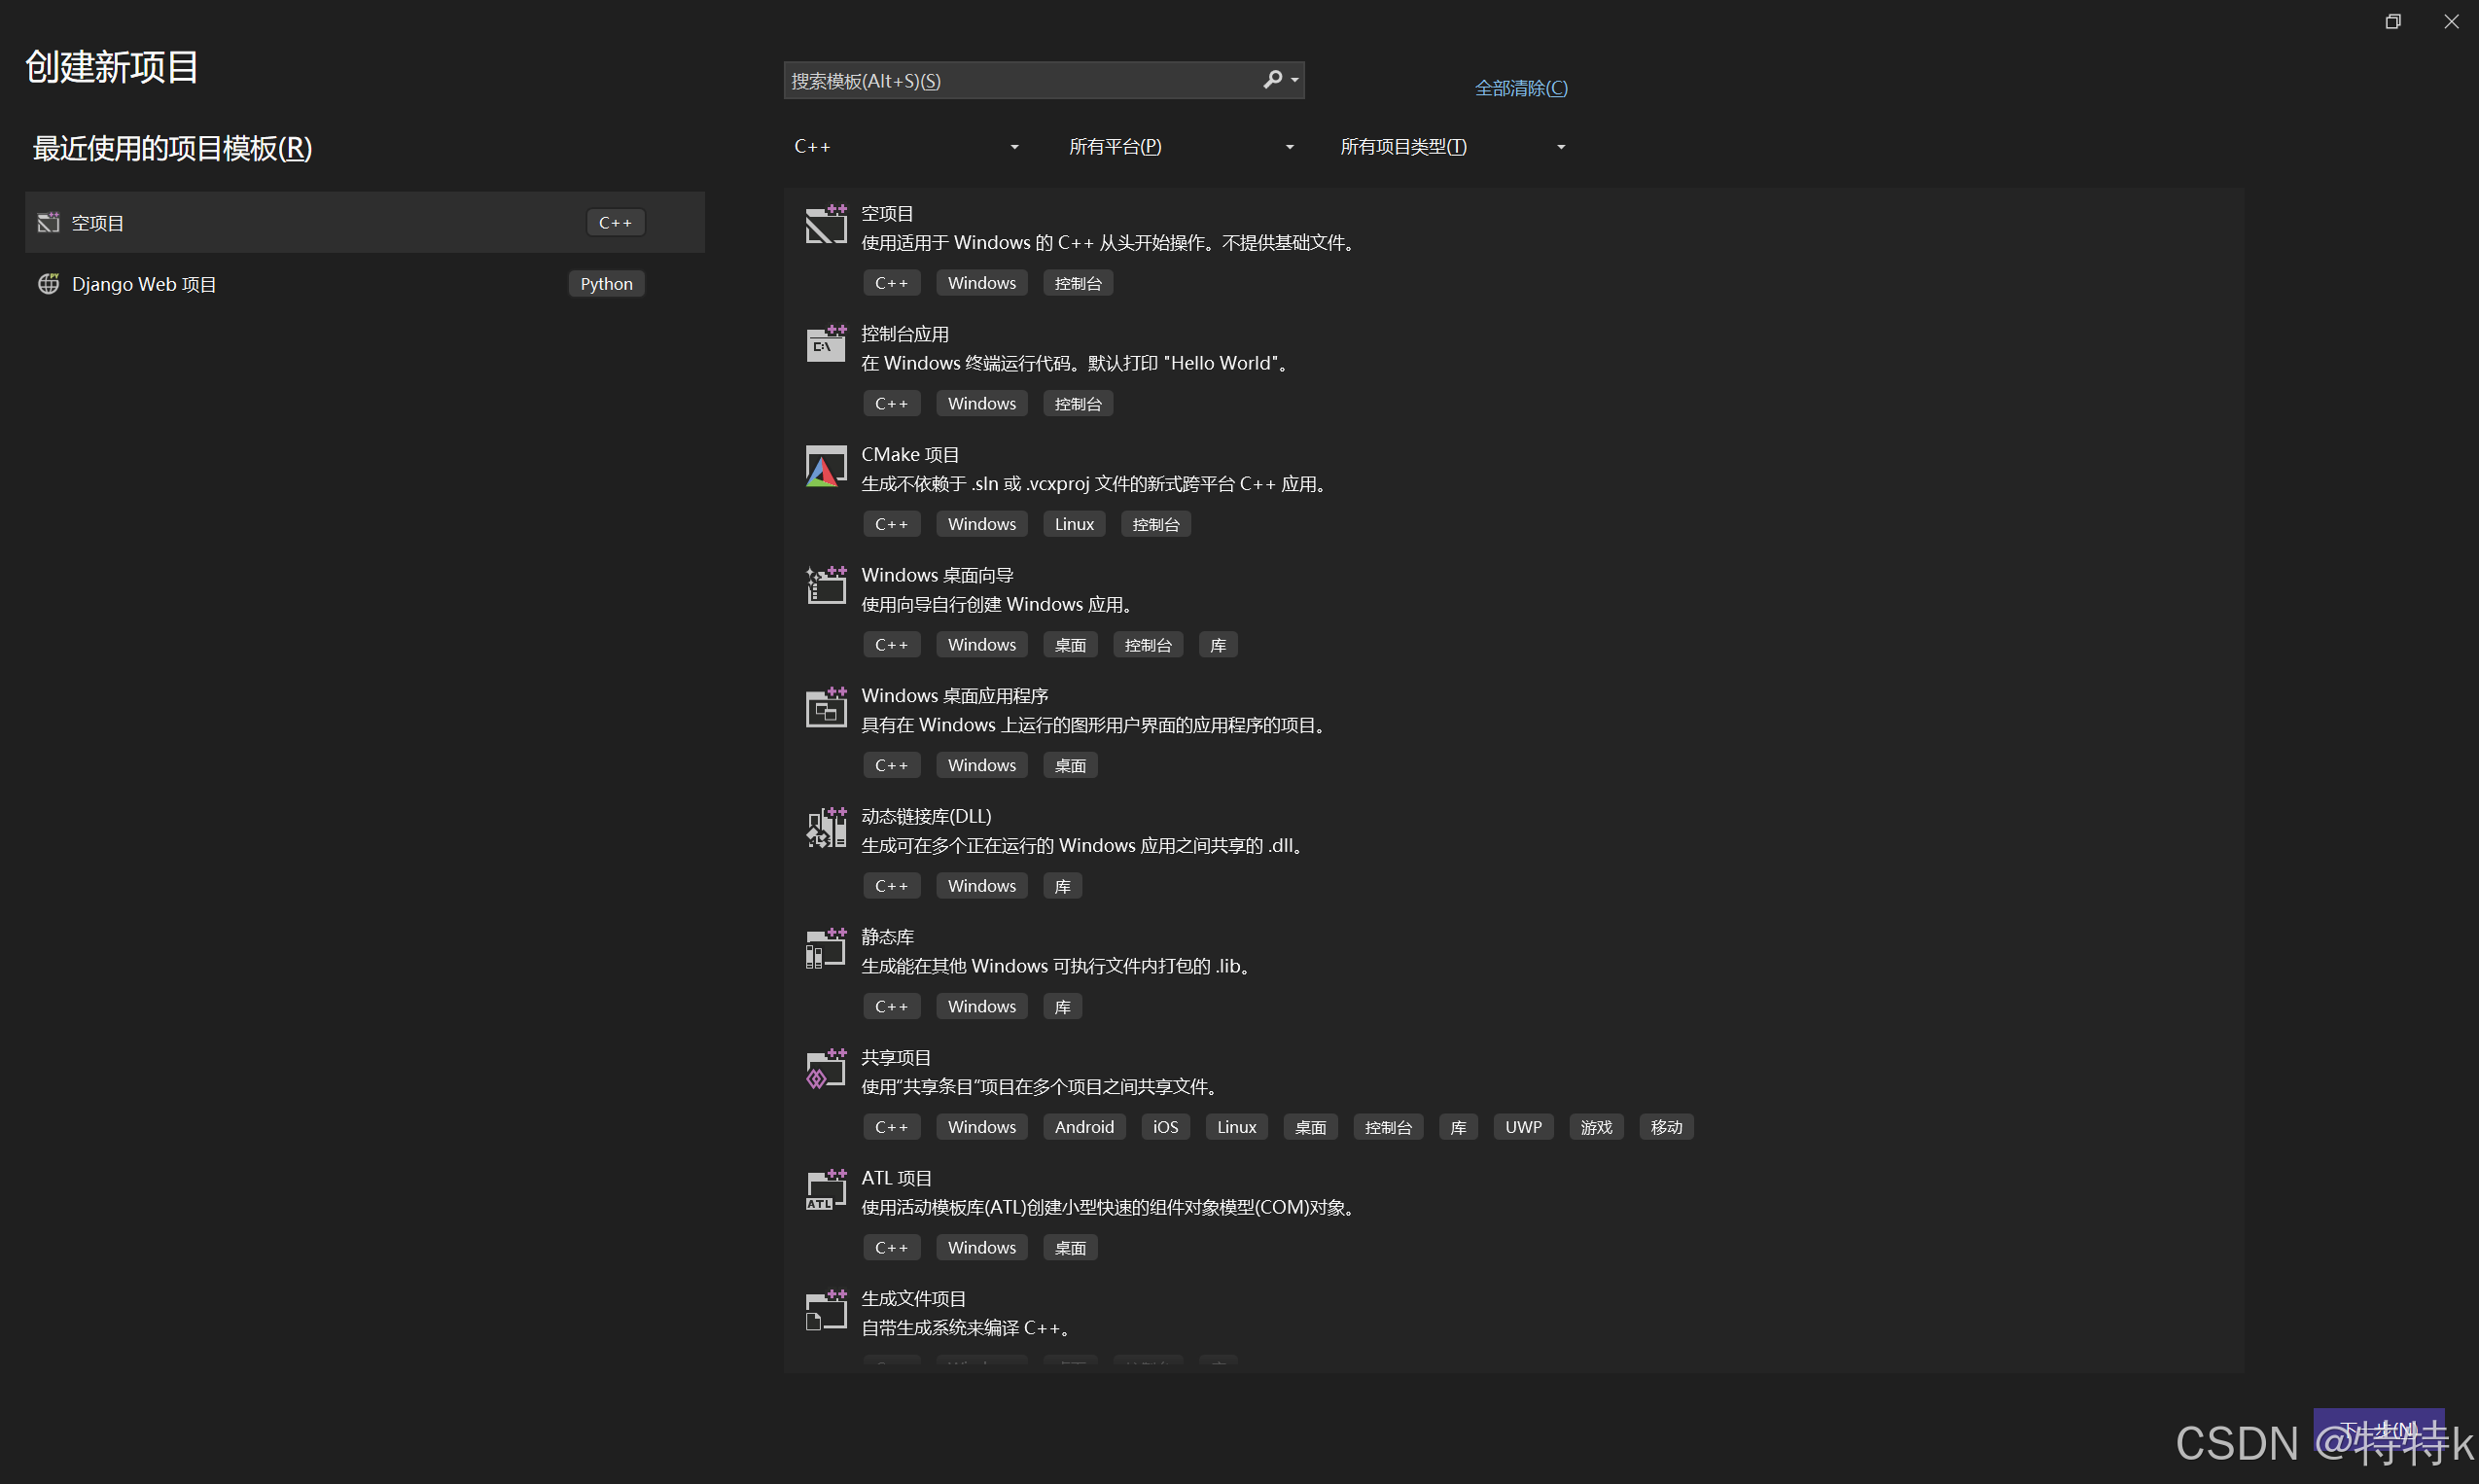2479x1484 pixels.
Task: Click the search magnifier dropdown arrow
Action: pos(1295,80)
